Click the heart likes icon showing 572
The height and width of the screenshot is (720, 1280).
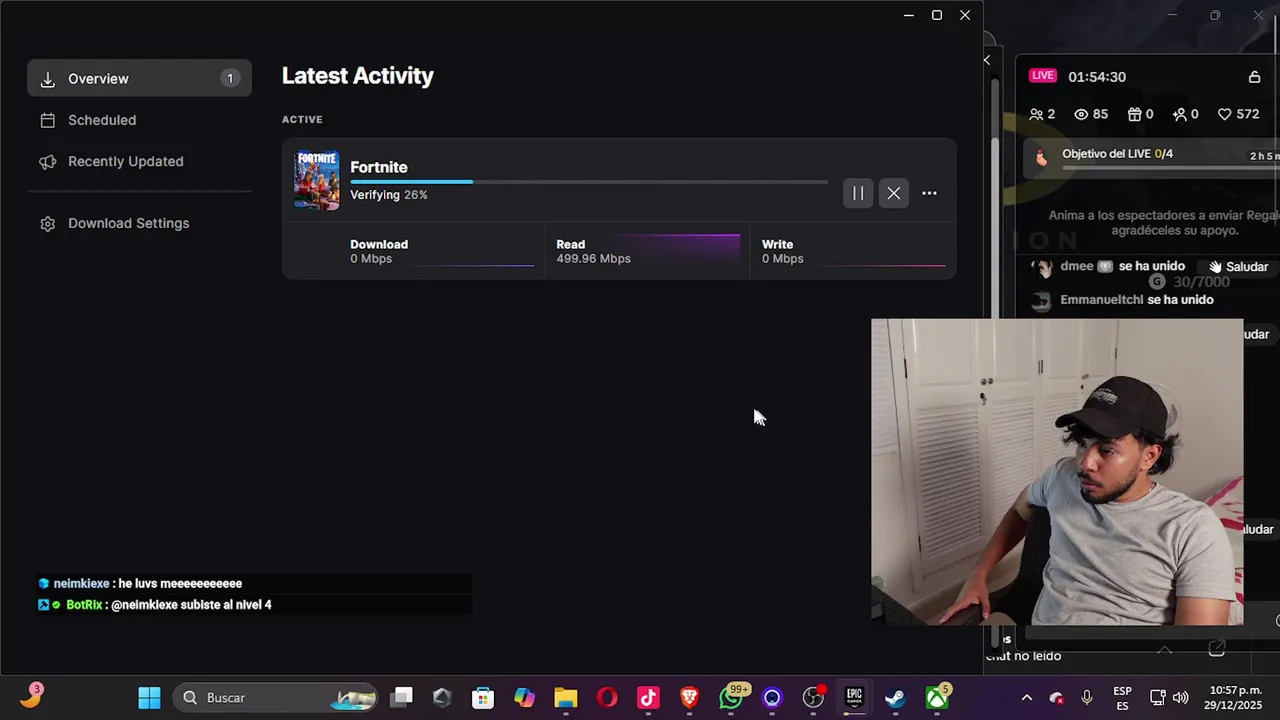(x=1224, y=114)
